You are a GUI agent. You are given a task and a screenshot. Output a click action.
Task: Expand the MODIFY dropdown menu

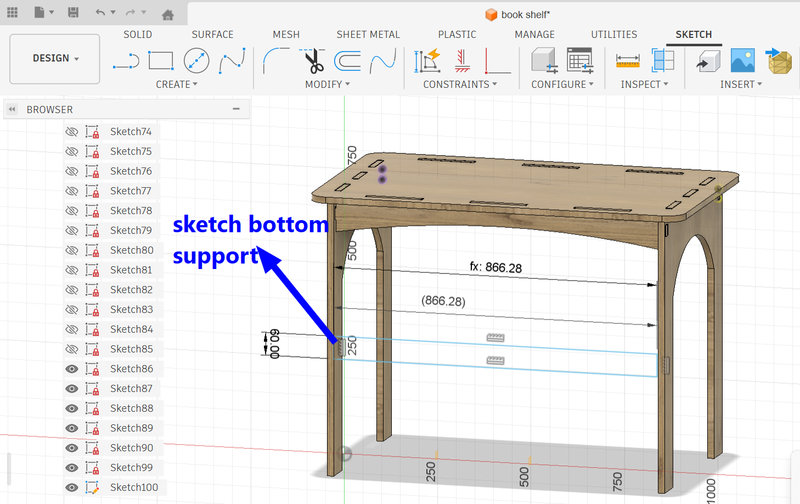click(x=328, y=84)
